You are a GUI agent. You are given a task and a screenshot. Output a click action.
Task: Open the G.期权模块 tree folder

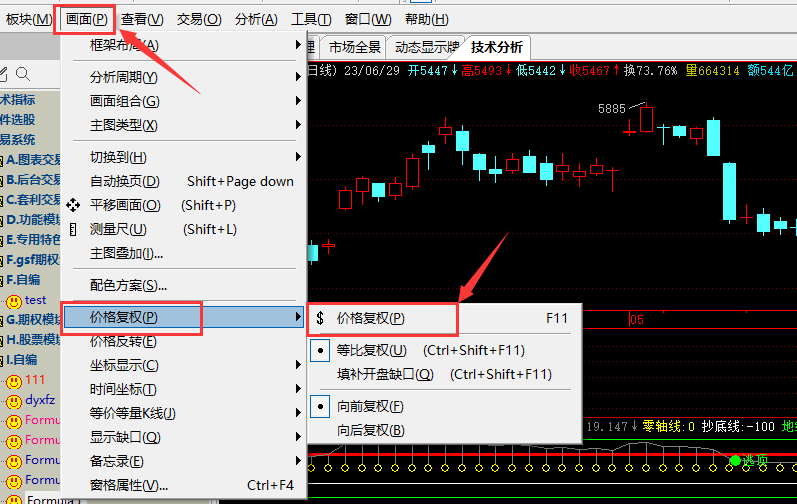pos(33,320)
